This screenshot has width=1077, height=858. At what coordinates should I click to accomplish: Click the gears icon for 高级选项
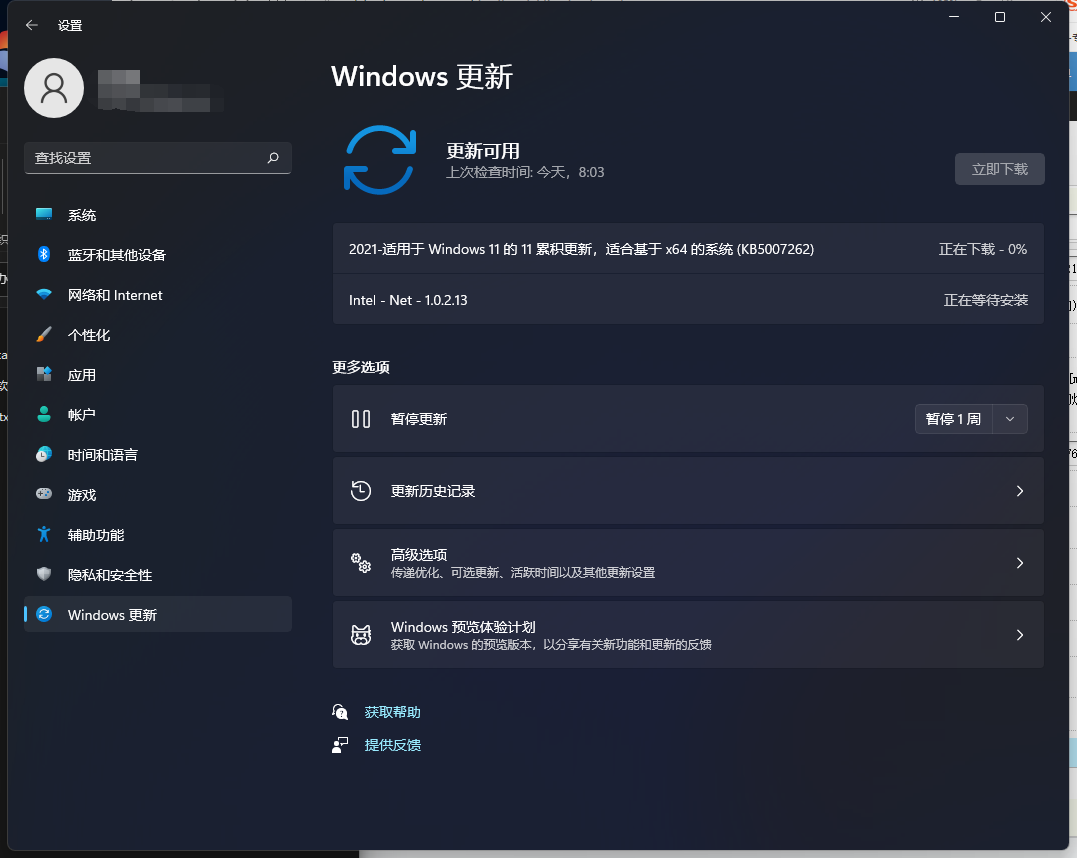coord(361,563)
